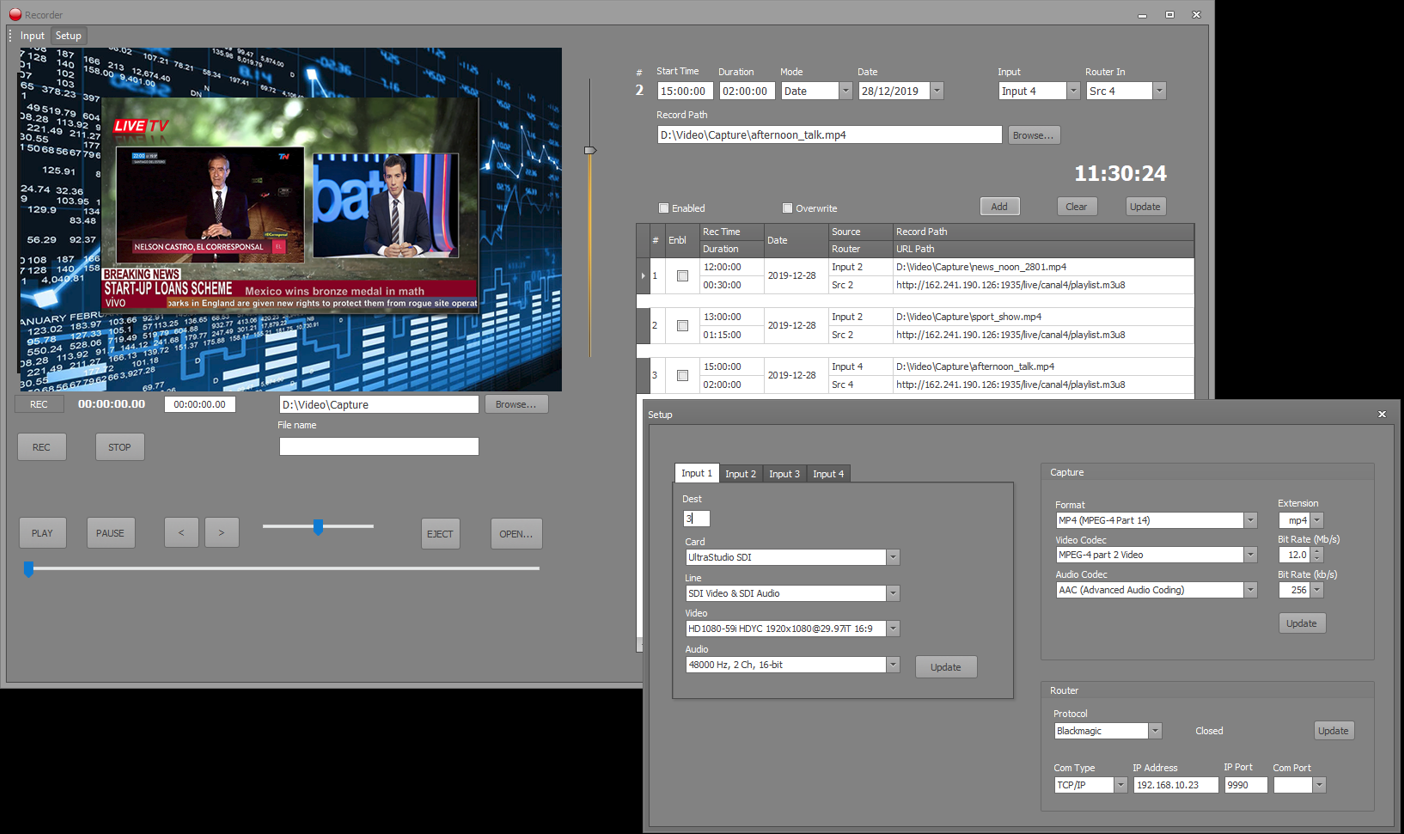The height and width of the screenshot is (834, 1404).
Task: Toggle the Enabled checkbox
Action: point(664,208)
